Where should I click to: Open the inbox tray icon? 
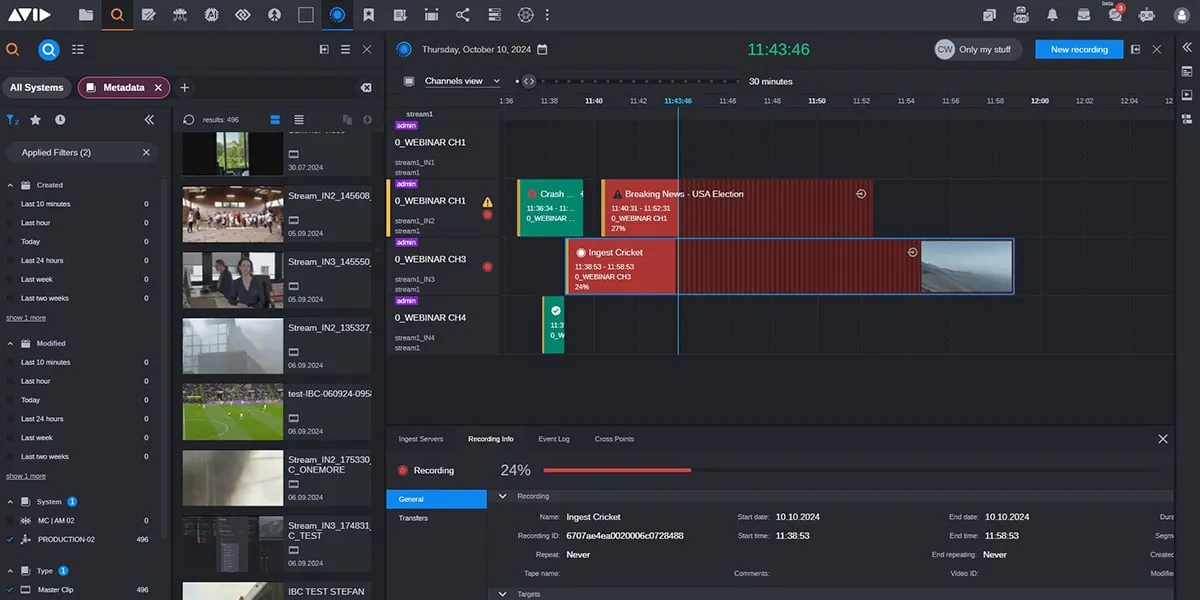[1083, 15]
